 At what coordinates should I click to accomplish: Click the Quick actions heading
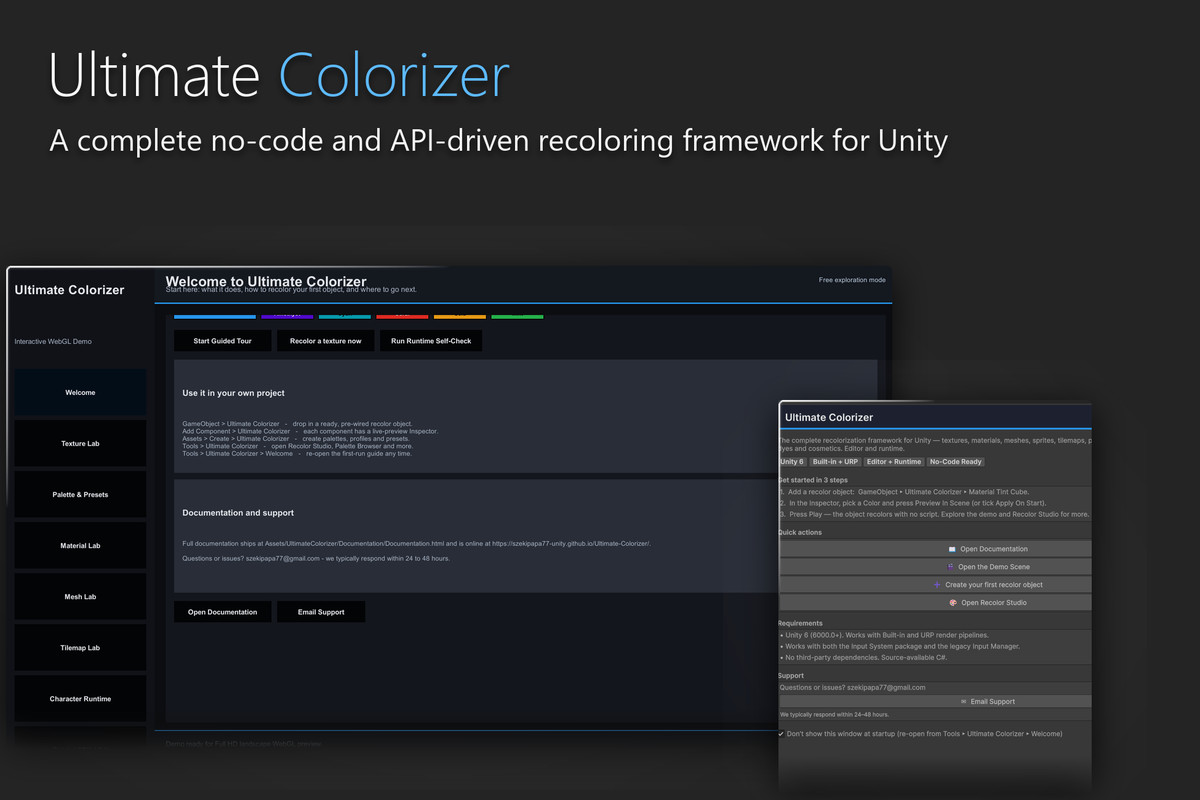800,533
